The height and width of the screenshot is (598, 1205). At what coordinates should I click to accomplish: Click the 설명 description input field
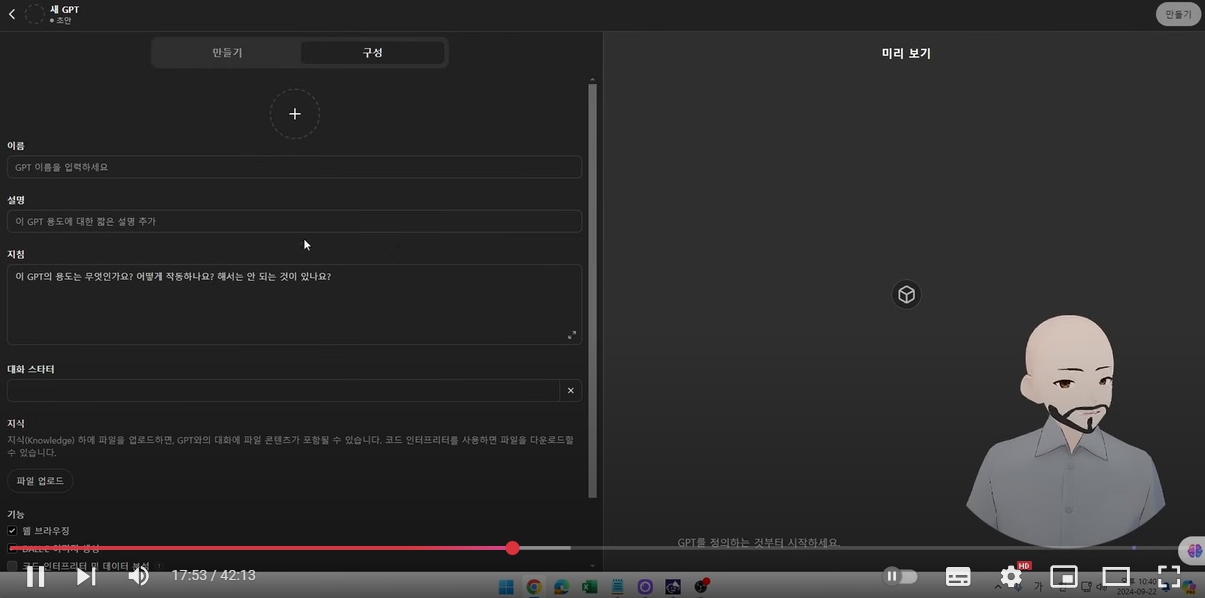(x=294, y=221)
